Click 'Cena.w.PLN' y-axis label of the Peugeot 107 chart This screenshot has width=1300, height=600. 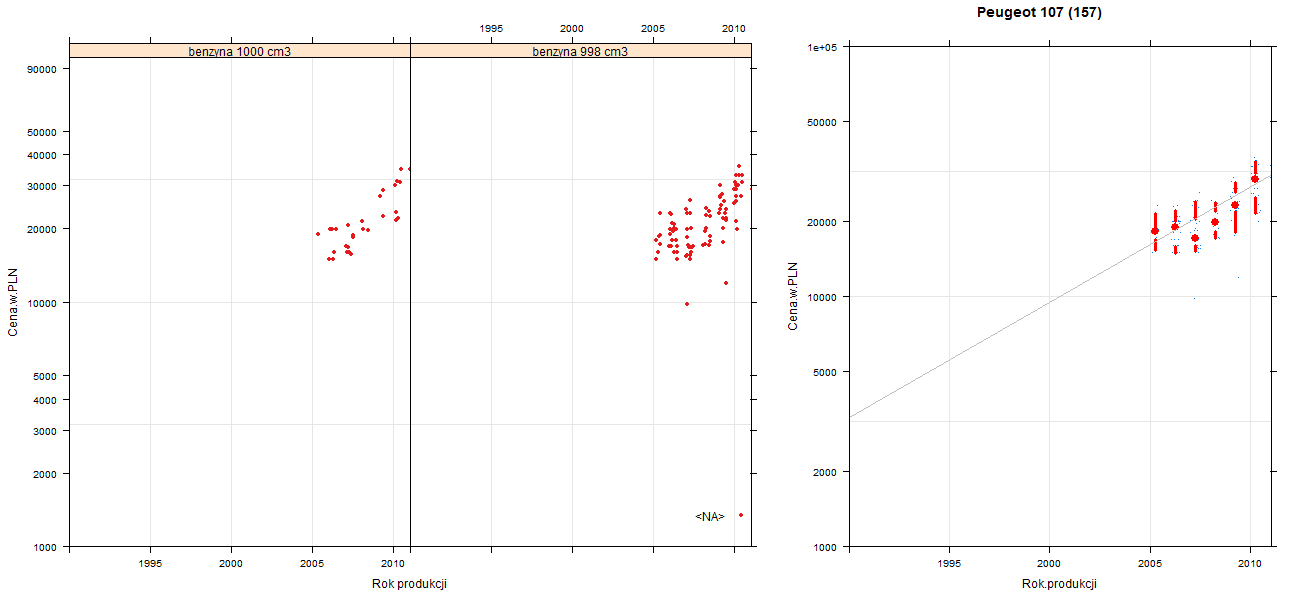(793, 296)
